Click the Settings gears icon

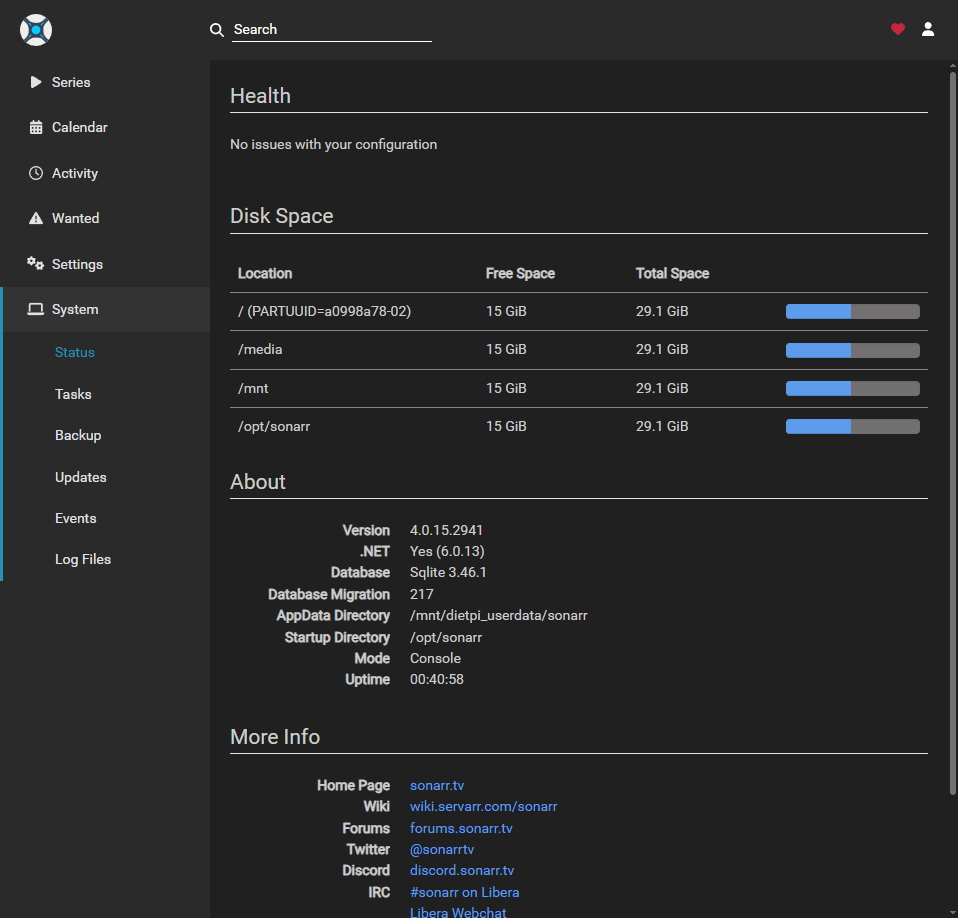coord(36,264)
